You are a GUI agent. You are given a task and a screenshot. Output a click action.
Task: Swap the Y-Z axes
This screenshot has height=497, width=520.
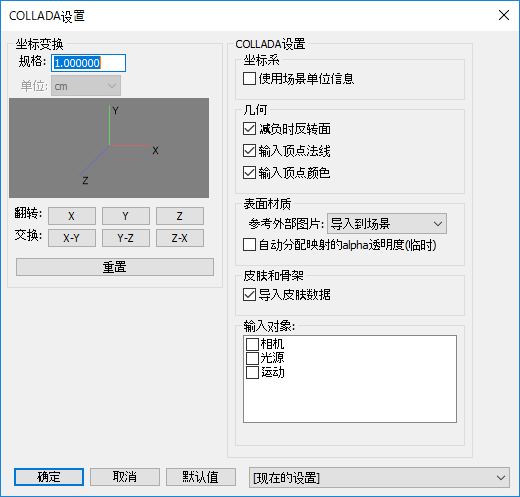(126, 238)
